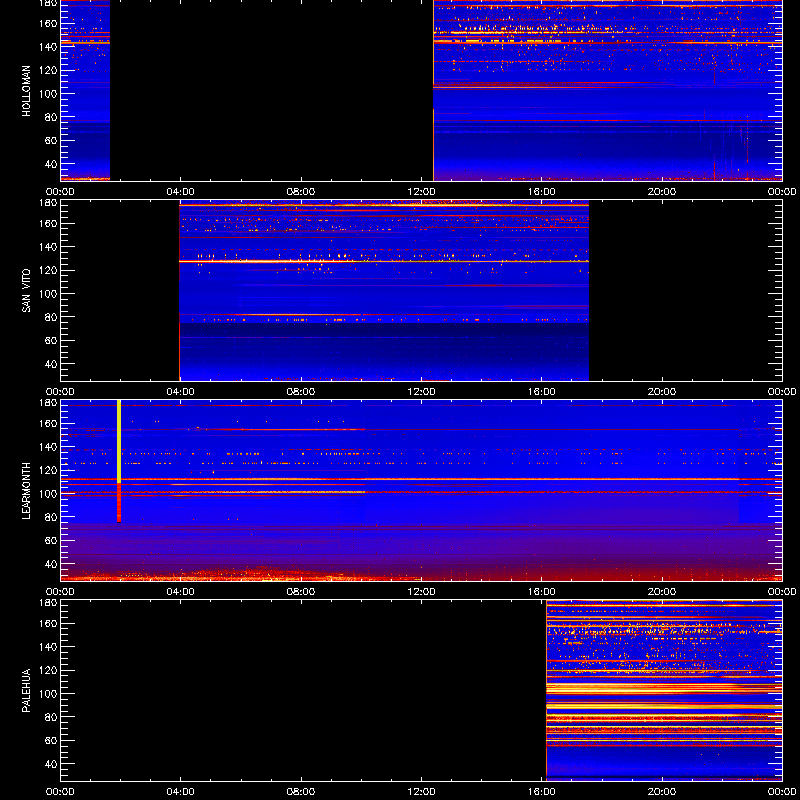Viewport: 800px width, 800px height.
Task: Pick the 08:00 time label below San Vito plot
Action: click(x=301, y=392)
